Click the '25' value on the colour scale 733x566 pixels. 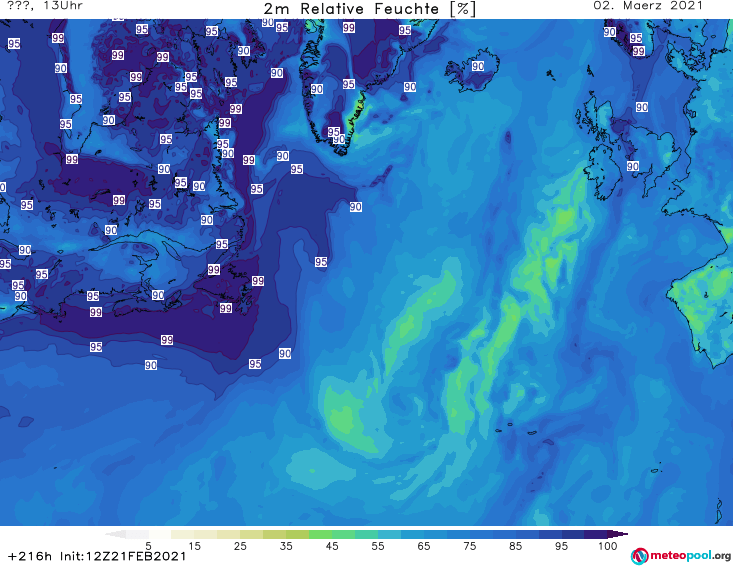point(240,546)
